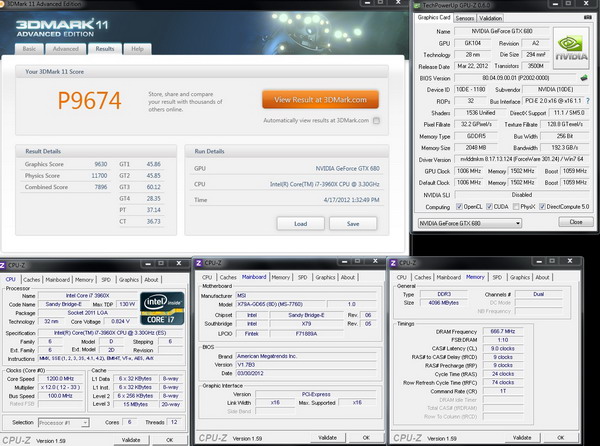
Task: Click the Intel Core i7 logo badge
Action: [x=162, y=308]
